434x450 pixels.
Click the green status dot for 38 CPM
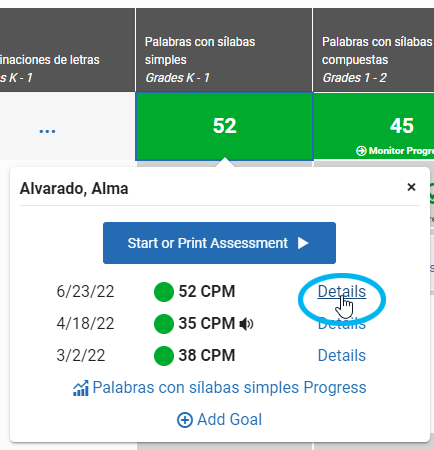coord(164,356)
